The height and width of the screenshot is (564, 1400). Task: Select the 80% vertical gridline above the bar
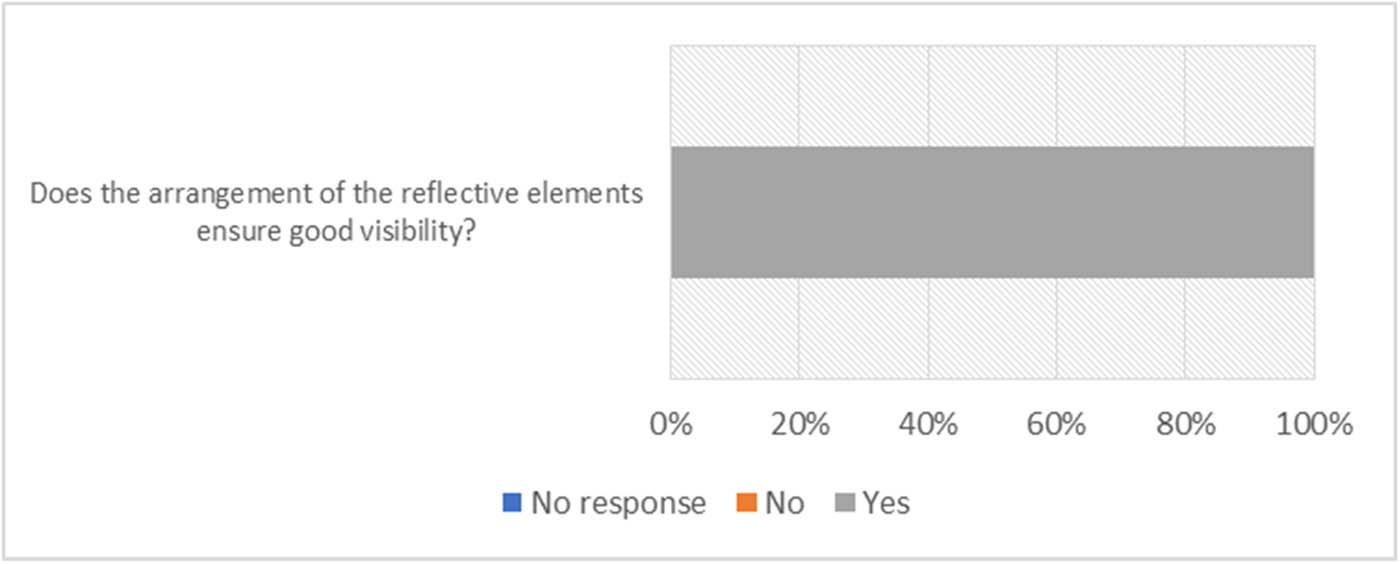pyautogui.click(x=1185, y=96)
